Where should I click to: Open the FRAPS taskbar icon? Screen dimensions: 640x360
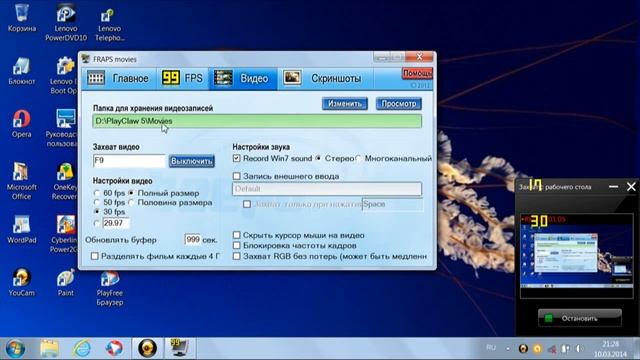pyautogui.click(x=179, y=349)
